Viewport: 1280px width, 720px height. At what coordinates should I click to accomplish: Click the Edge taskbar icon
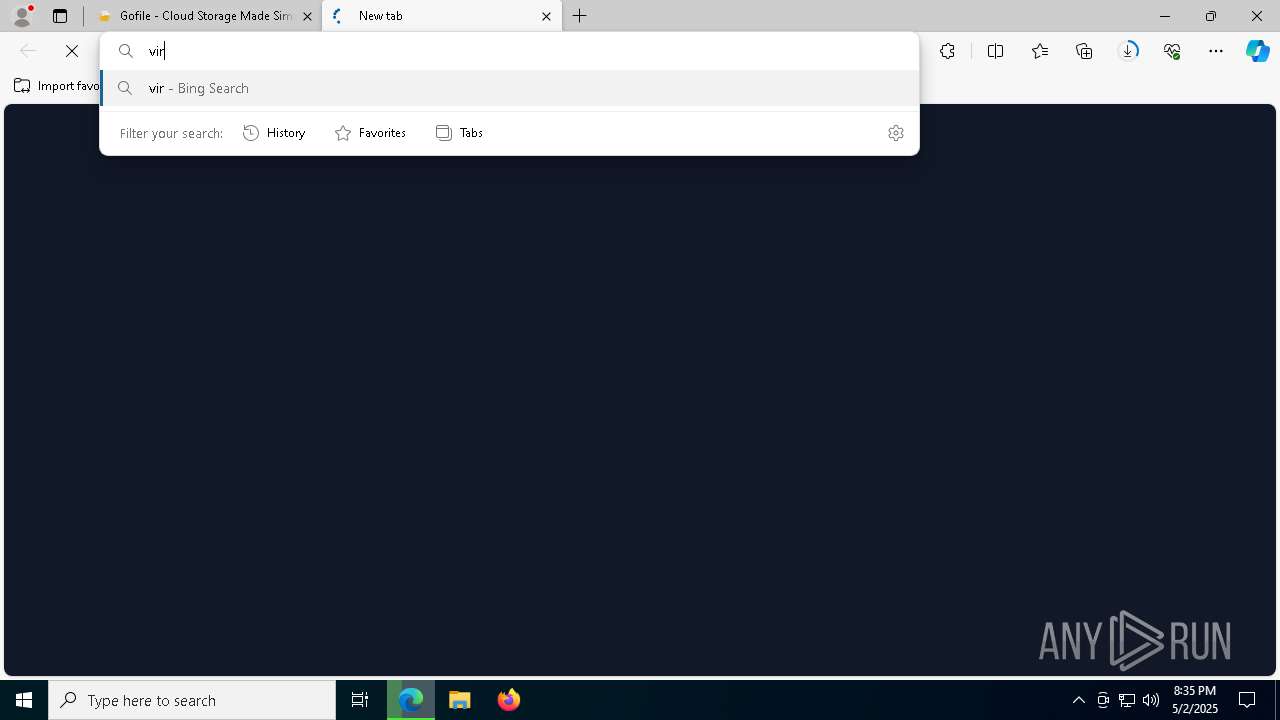pos(411,700)
